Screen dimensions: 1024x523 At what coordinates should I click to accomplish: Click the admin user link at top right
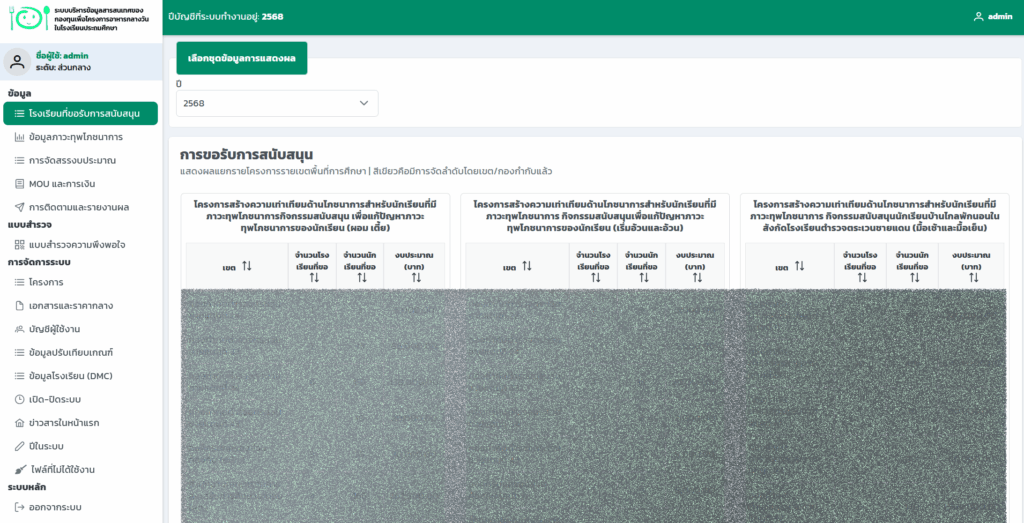tap(993, 16)
